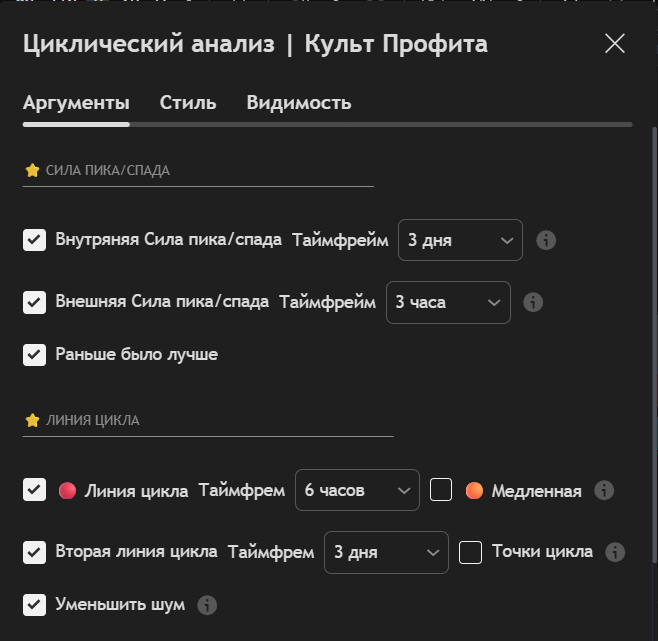Open the 3 часа timeframe dropdown

click(448, 302)
